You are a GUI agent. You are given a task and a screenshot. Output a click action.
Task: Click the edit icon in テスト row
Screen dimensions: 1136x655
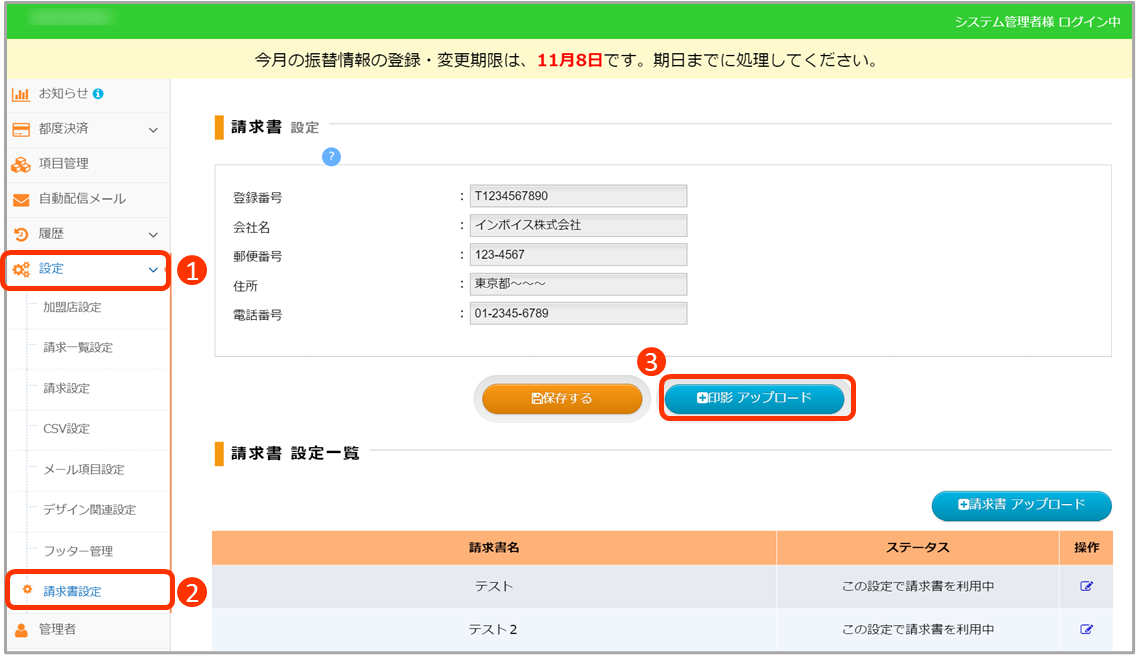pyautogui.click(x=1087, y=586)
